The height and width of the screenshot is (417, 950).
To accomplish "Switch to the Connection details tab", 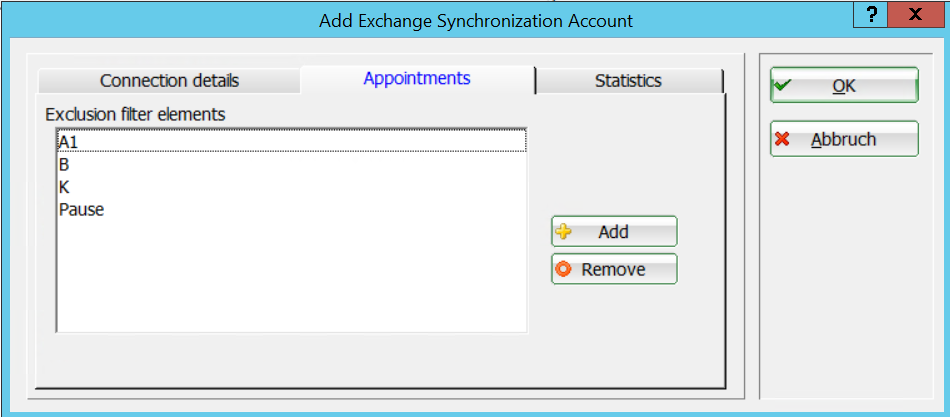I will pyautogui.click(x=169, y=81).
